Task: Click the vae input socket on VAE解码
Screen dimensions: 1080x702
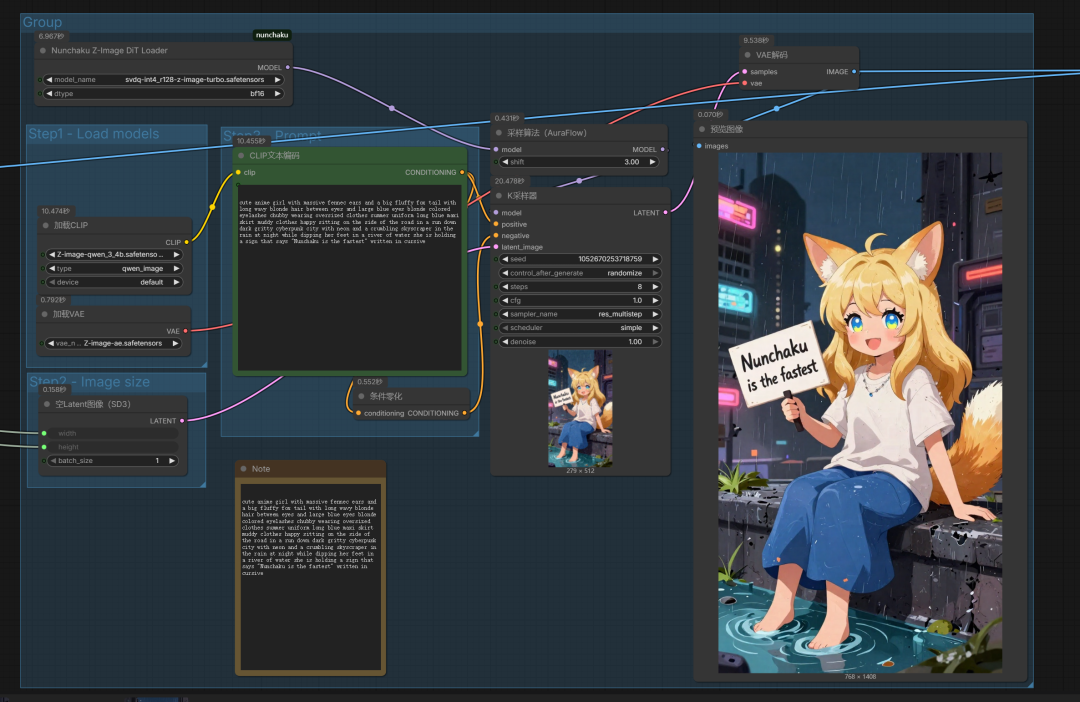Action: pyautogui.click(x=745, y=83)
